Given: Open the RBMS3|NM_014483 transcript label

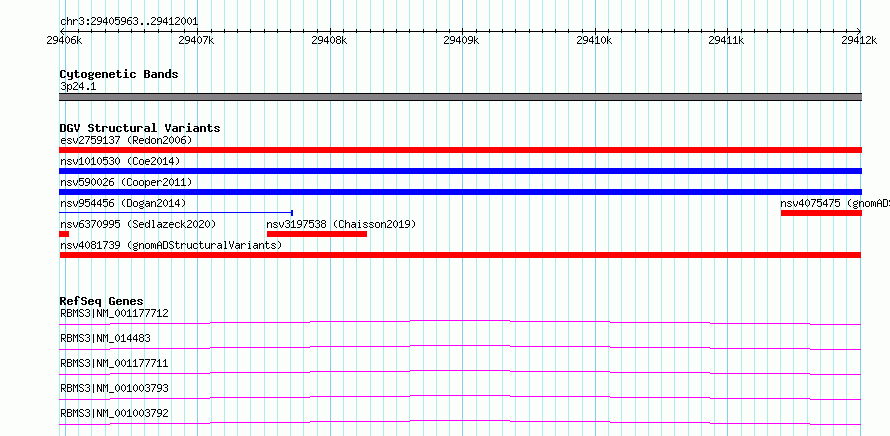Looking at the screenshot, I should pos(105,338).
